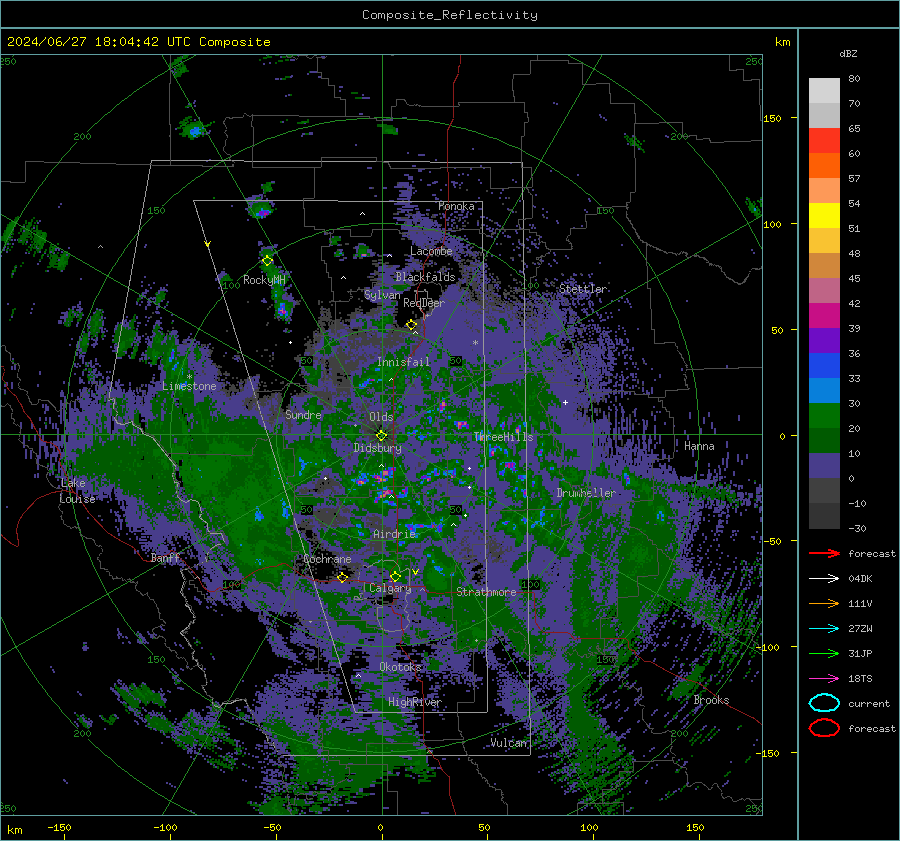Click the Hanna city label
Viewport: 900px width, 841px height.
point(699,446)
